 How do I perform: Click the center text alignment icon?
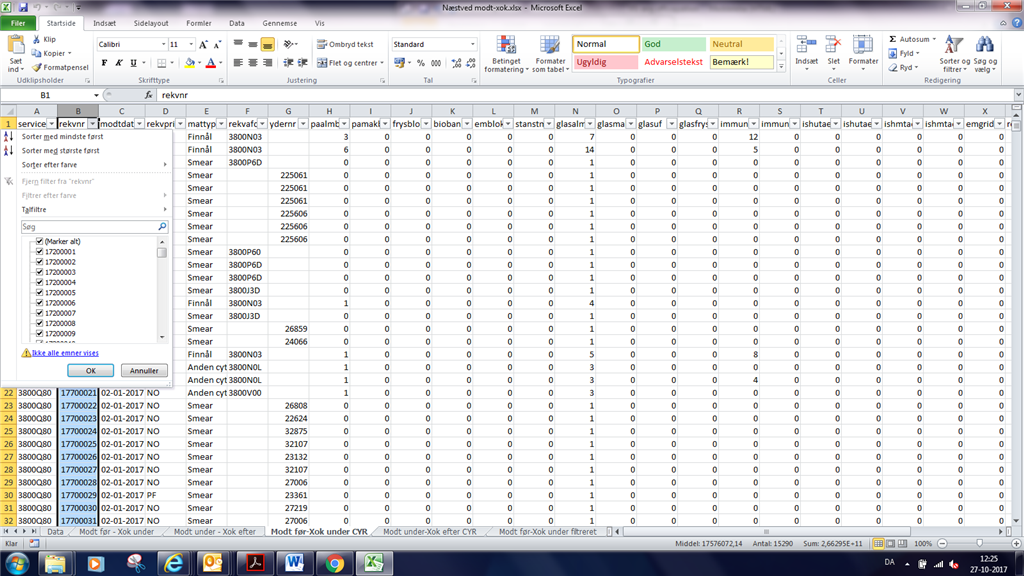[x=253, y=63]
